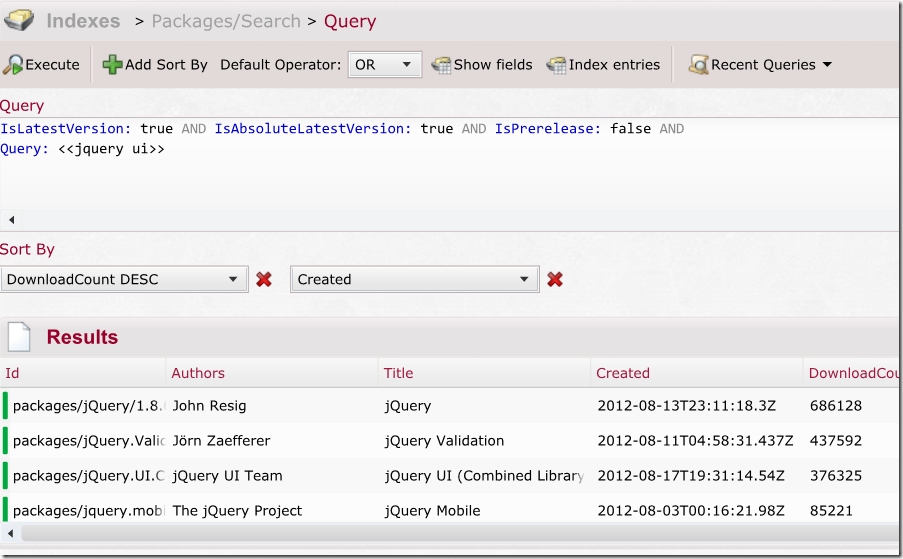The image size is (903, 559).
Task: Click the Results document icon
Action: (18, 336)
